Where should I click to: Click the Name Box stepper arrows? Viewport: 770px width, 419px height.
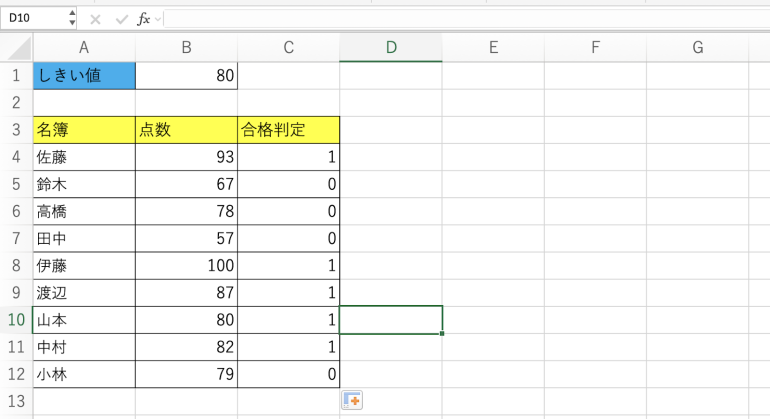point(72,18)
